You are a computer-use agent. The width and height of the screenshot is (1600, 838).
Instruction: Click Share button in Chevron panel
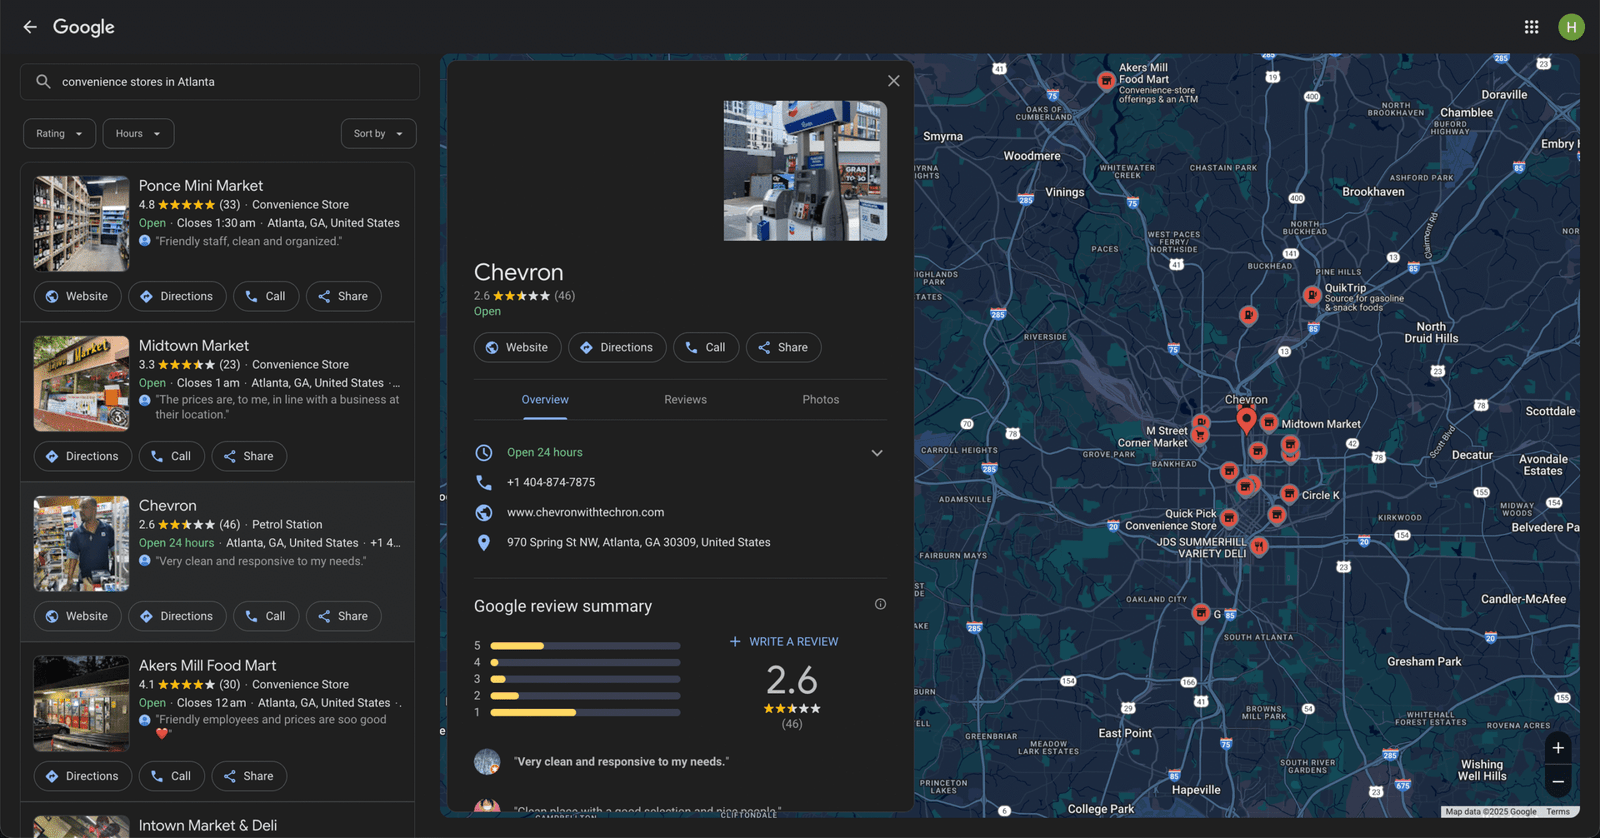pos(783,348)
